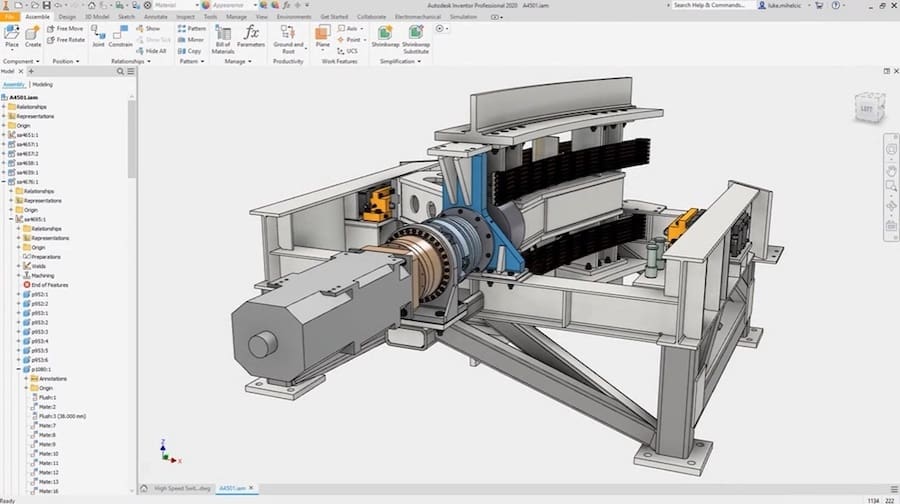Open the Bill of Materials
Viewport: 900px width, 504px height.
[x=223, y=36]
